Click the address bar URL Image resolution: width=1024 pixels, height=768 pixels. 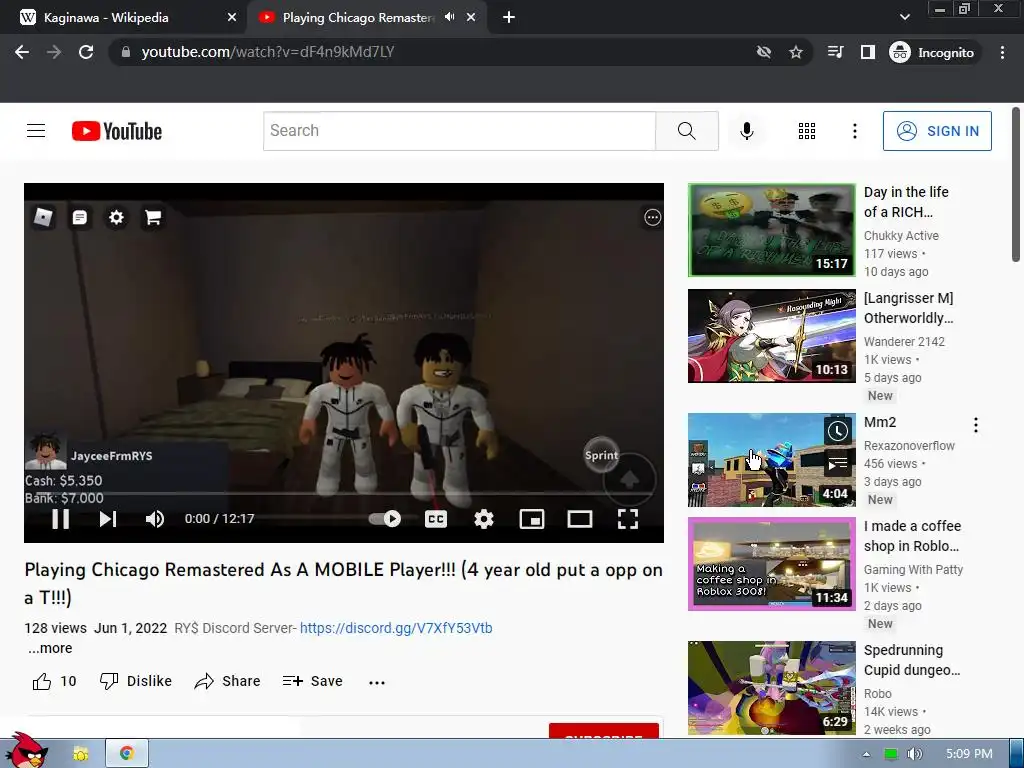(x=268, y=52)
